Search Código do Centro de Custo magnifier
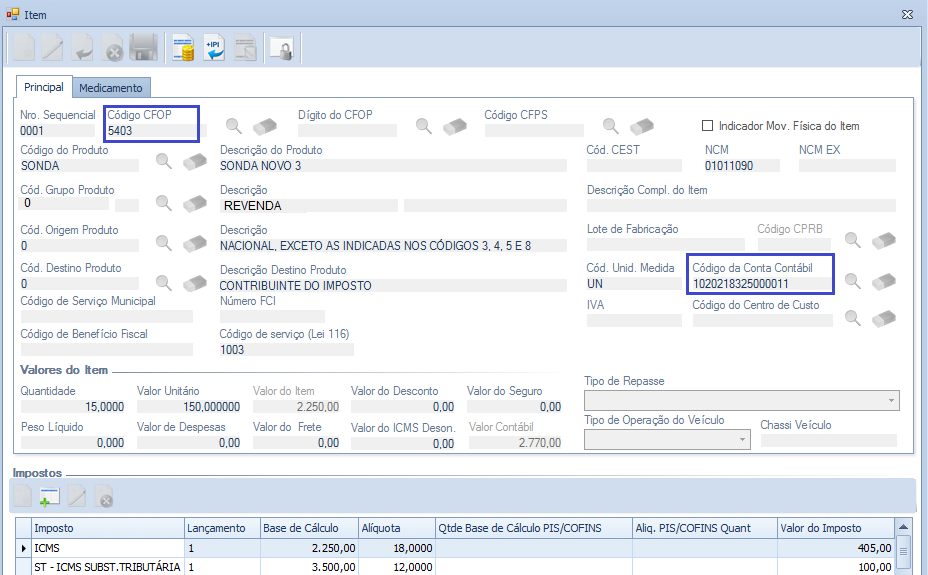The image size is (928, 575). pyautogui.click(x=853, y=318)
